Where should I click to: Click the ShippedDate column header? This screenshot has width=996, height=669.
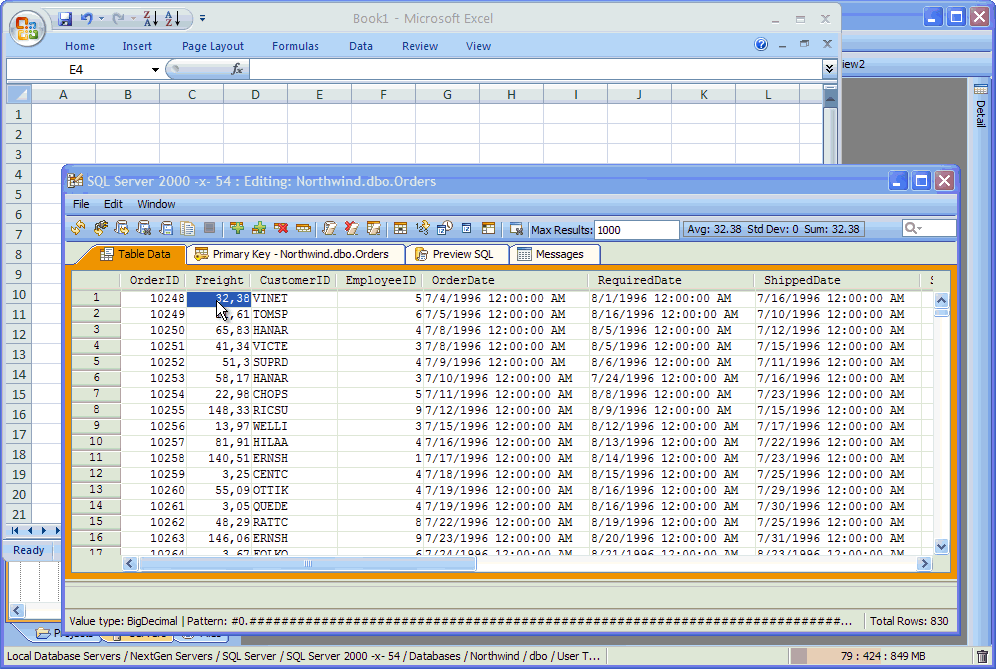pyautogui.click(x=837, y=280)
